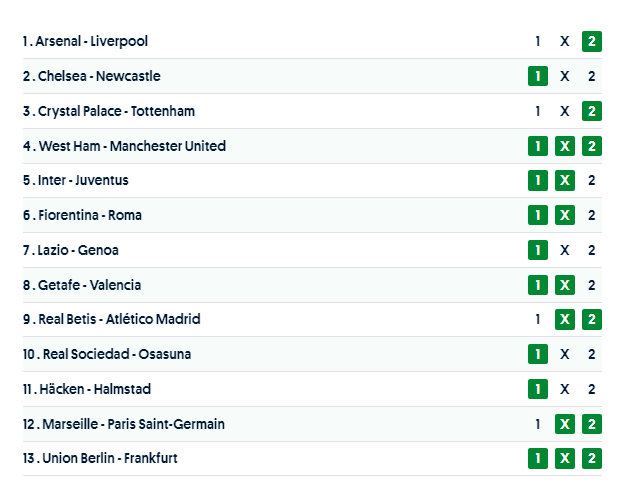Viewport: 621px width, 487px height.
Task: Click the Inter - Juventus match row label
Action: (x=76, y=181)
